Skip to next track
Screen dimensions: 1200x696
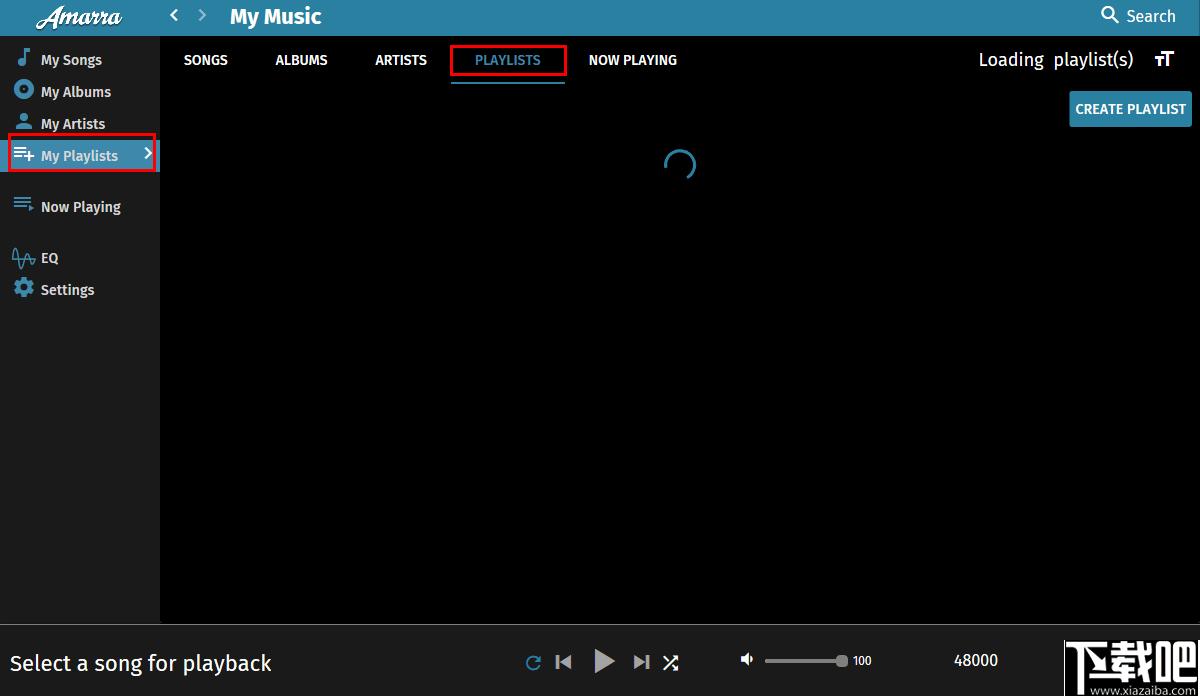pyautogui.click(x=642, y=662)
